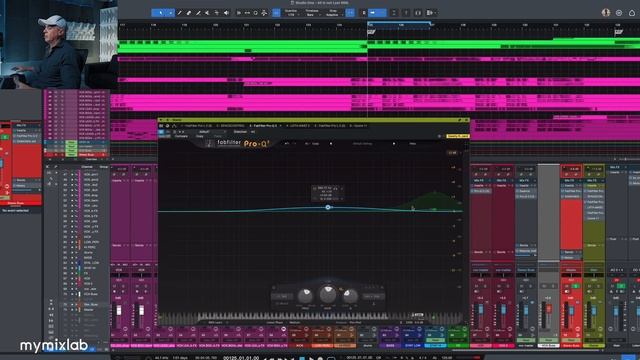Viewport: 640px width, 360px height.
Task: Open the Home start page icon
Action: pyautogui.click(x=632, y=13)
